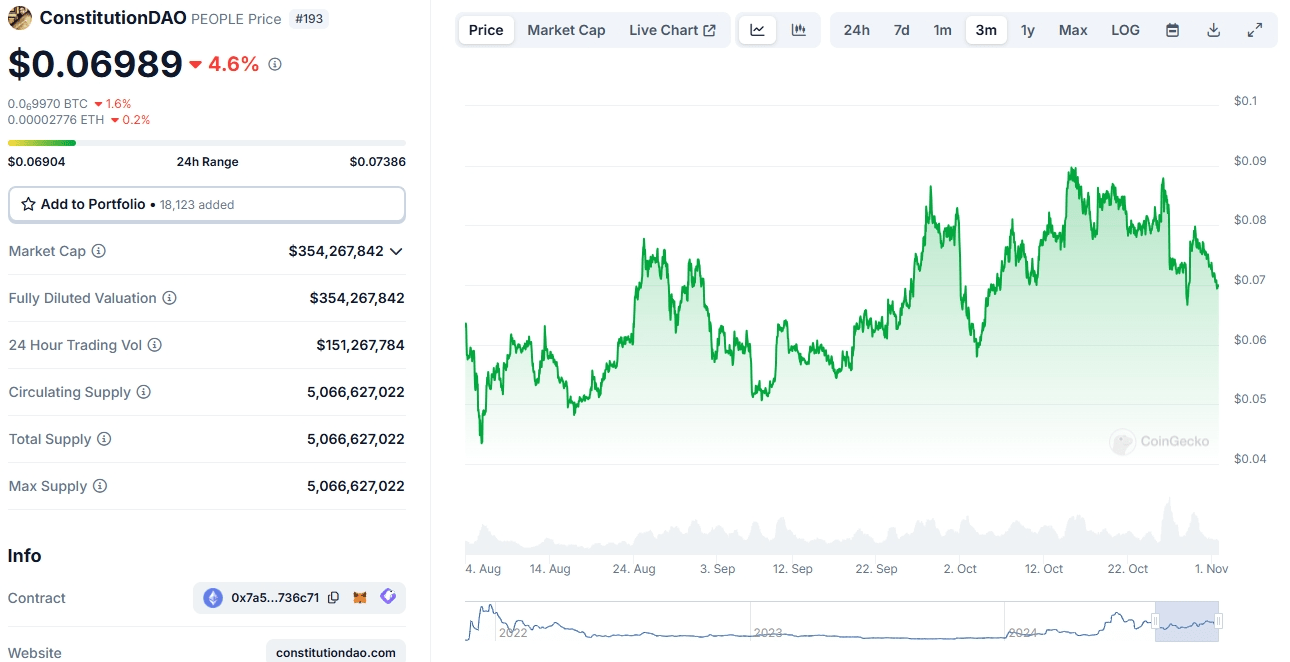Switch to the candlestick chart icon
The image size is (1290, 662).
coord(798,30)
